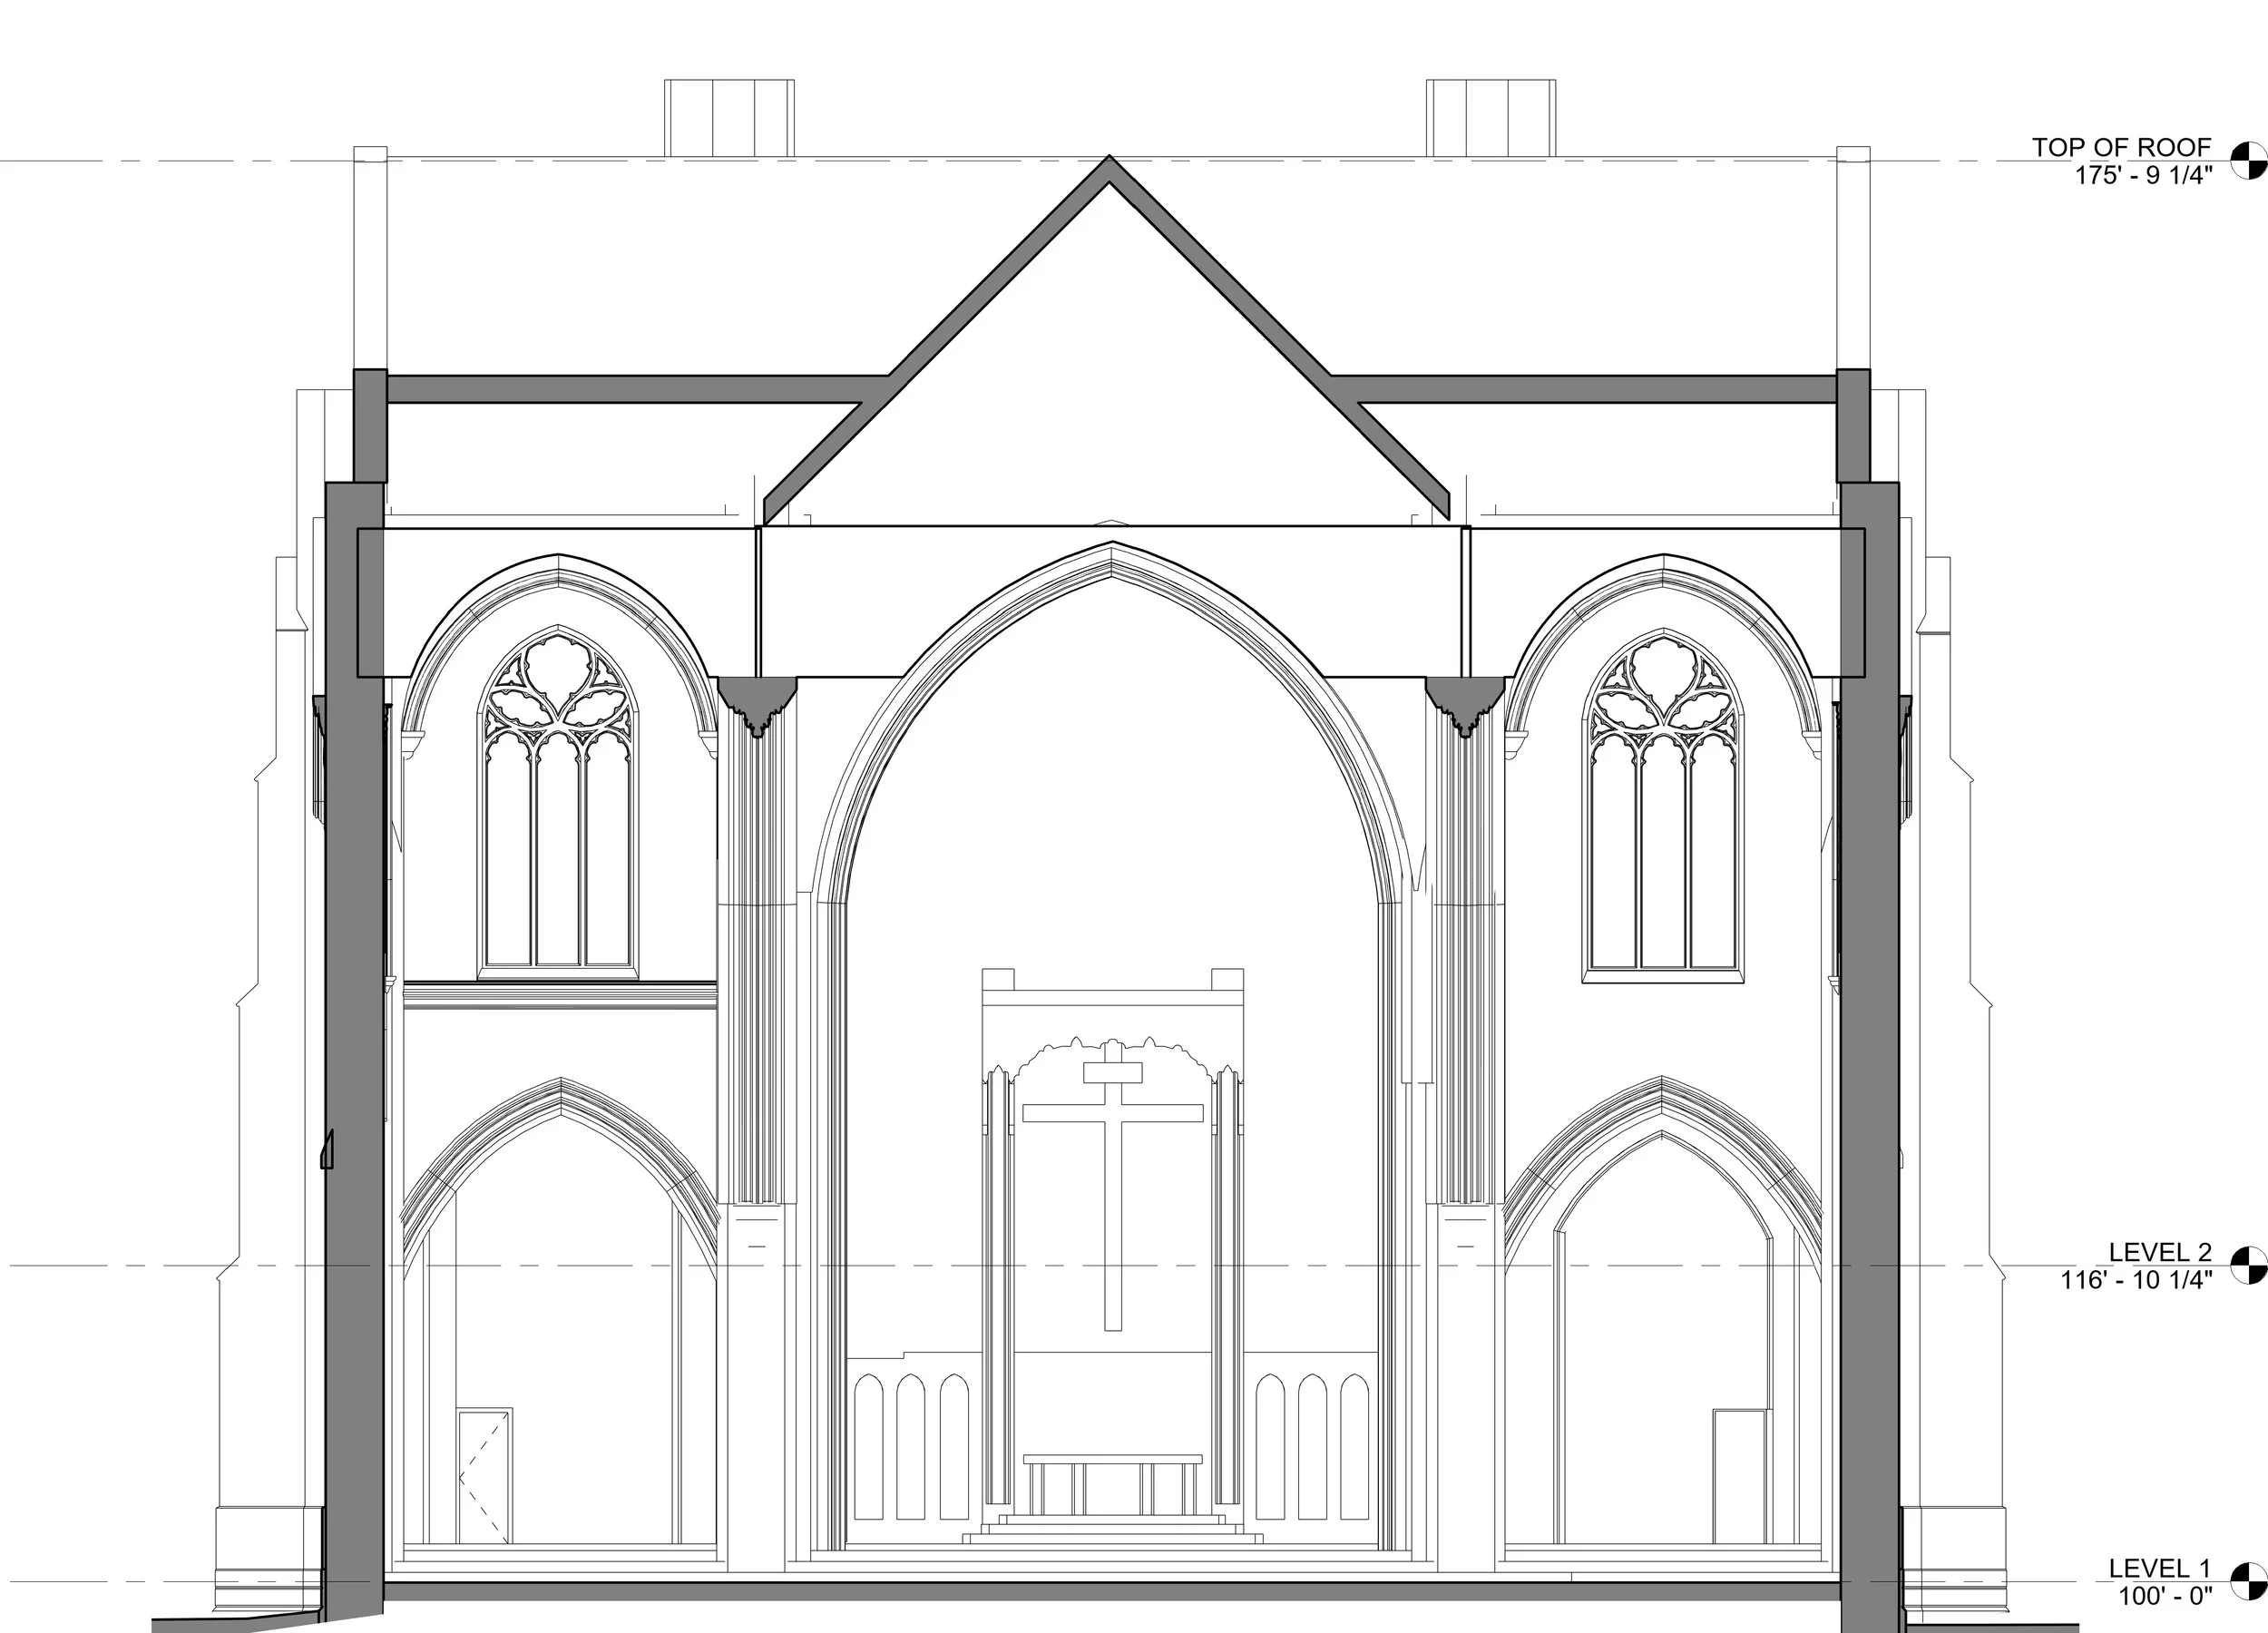Click the LEVEL 1 text label

click(x=2160, y=1569)
